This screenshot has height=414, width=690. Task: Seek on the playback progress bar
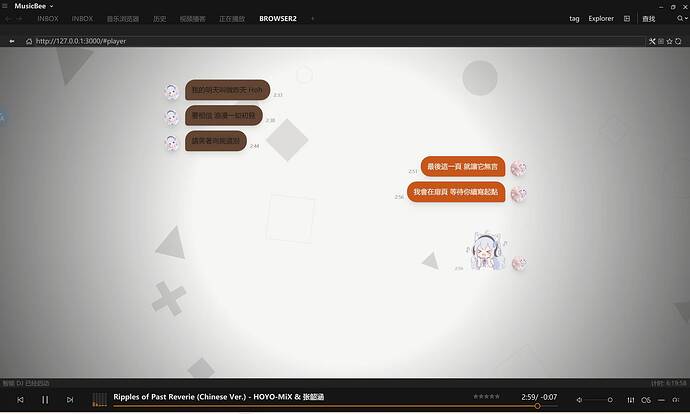(x=335, y=406)
